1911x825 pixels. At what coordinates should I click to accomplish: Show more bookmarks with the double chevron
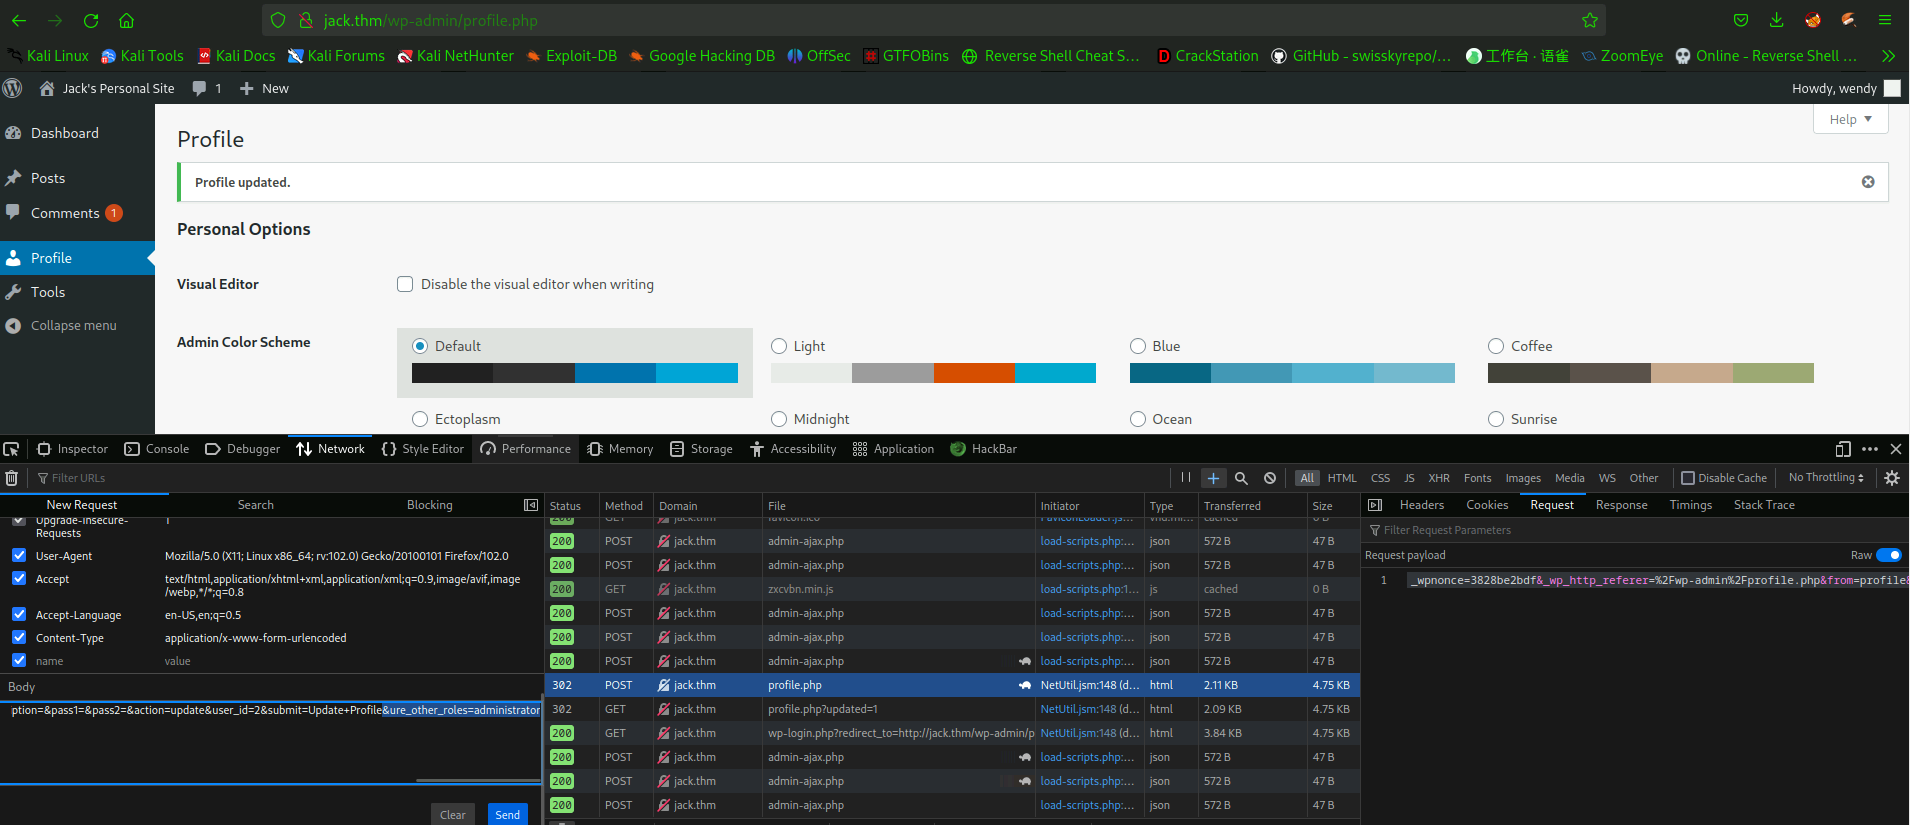pyautogui.click(x=1888, y=56)
